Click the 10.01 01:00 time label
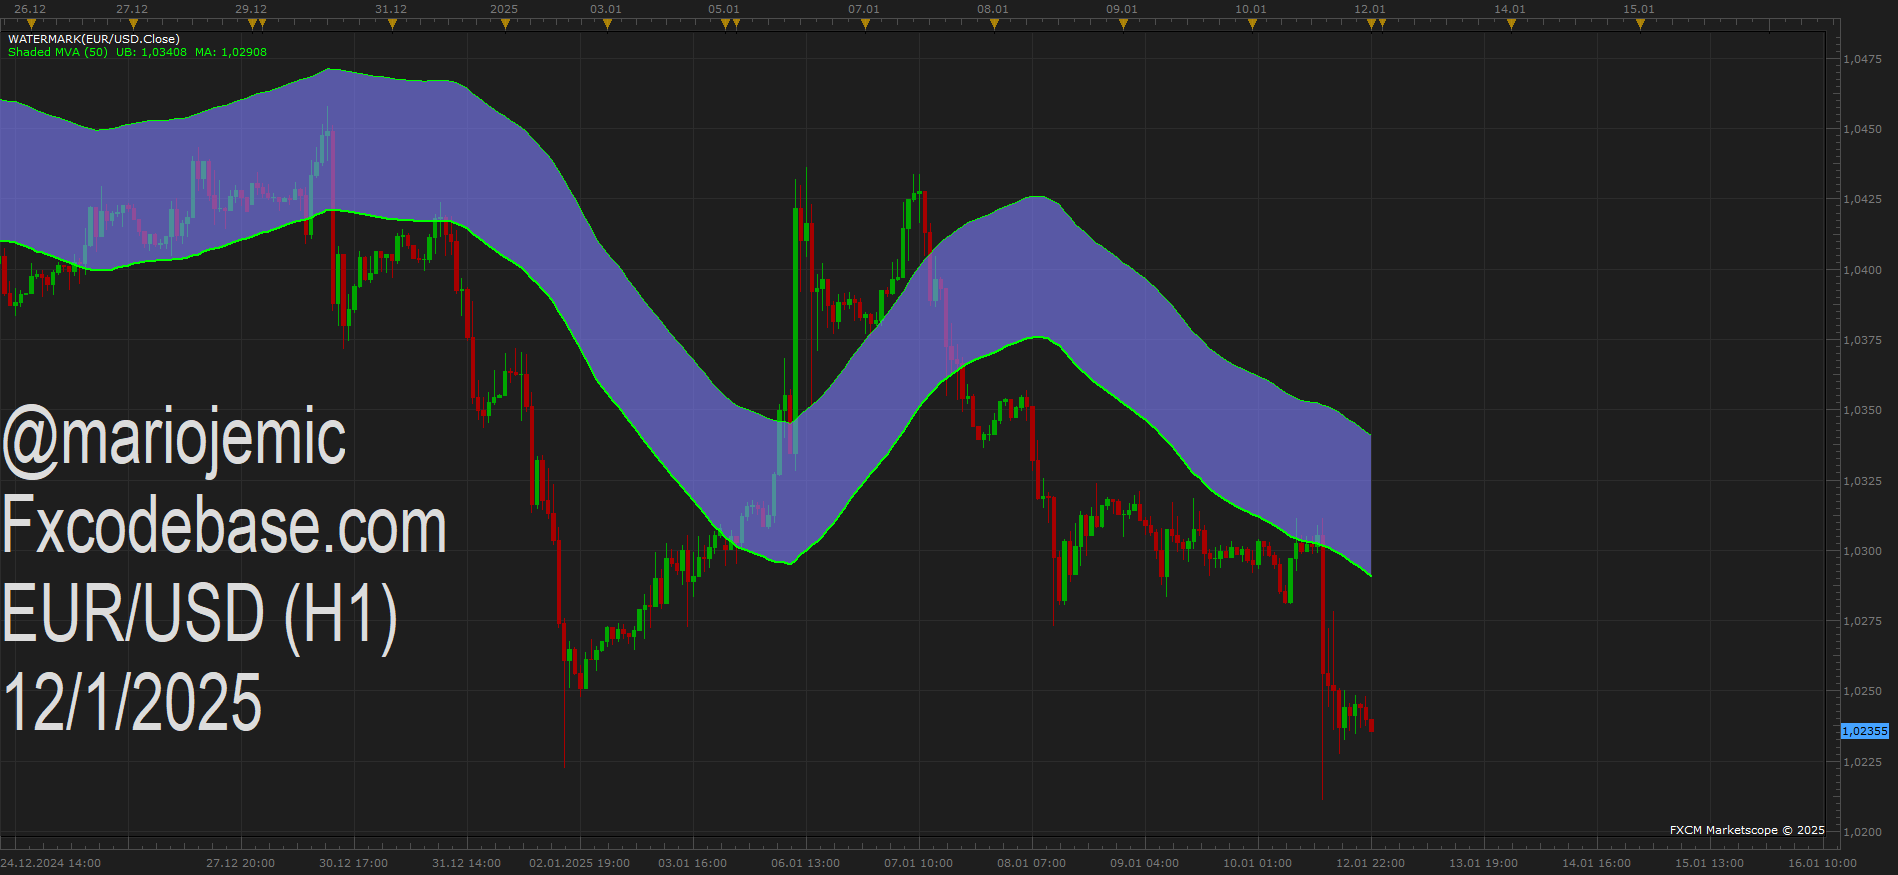Screen dimensions: 1898x875 pos(1257,863)
